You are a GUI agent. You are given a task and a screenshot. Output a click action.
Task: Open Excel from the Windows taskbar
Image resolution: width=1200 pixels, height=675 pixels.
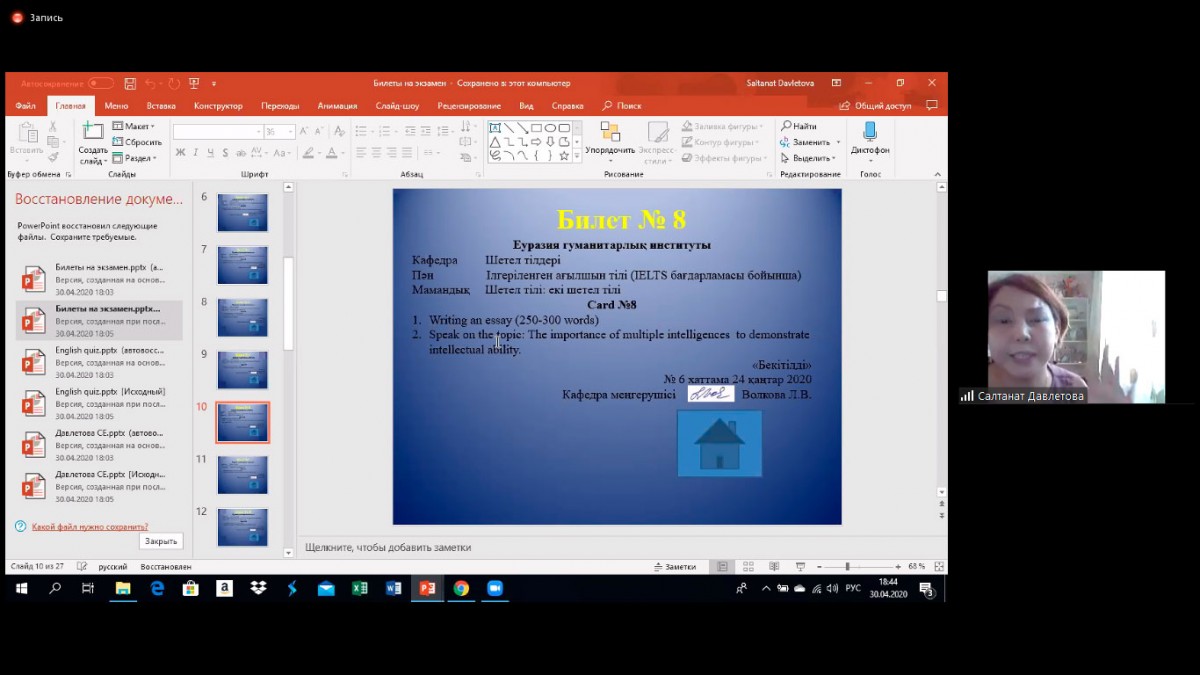tap(359, 589)
